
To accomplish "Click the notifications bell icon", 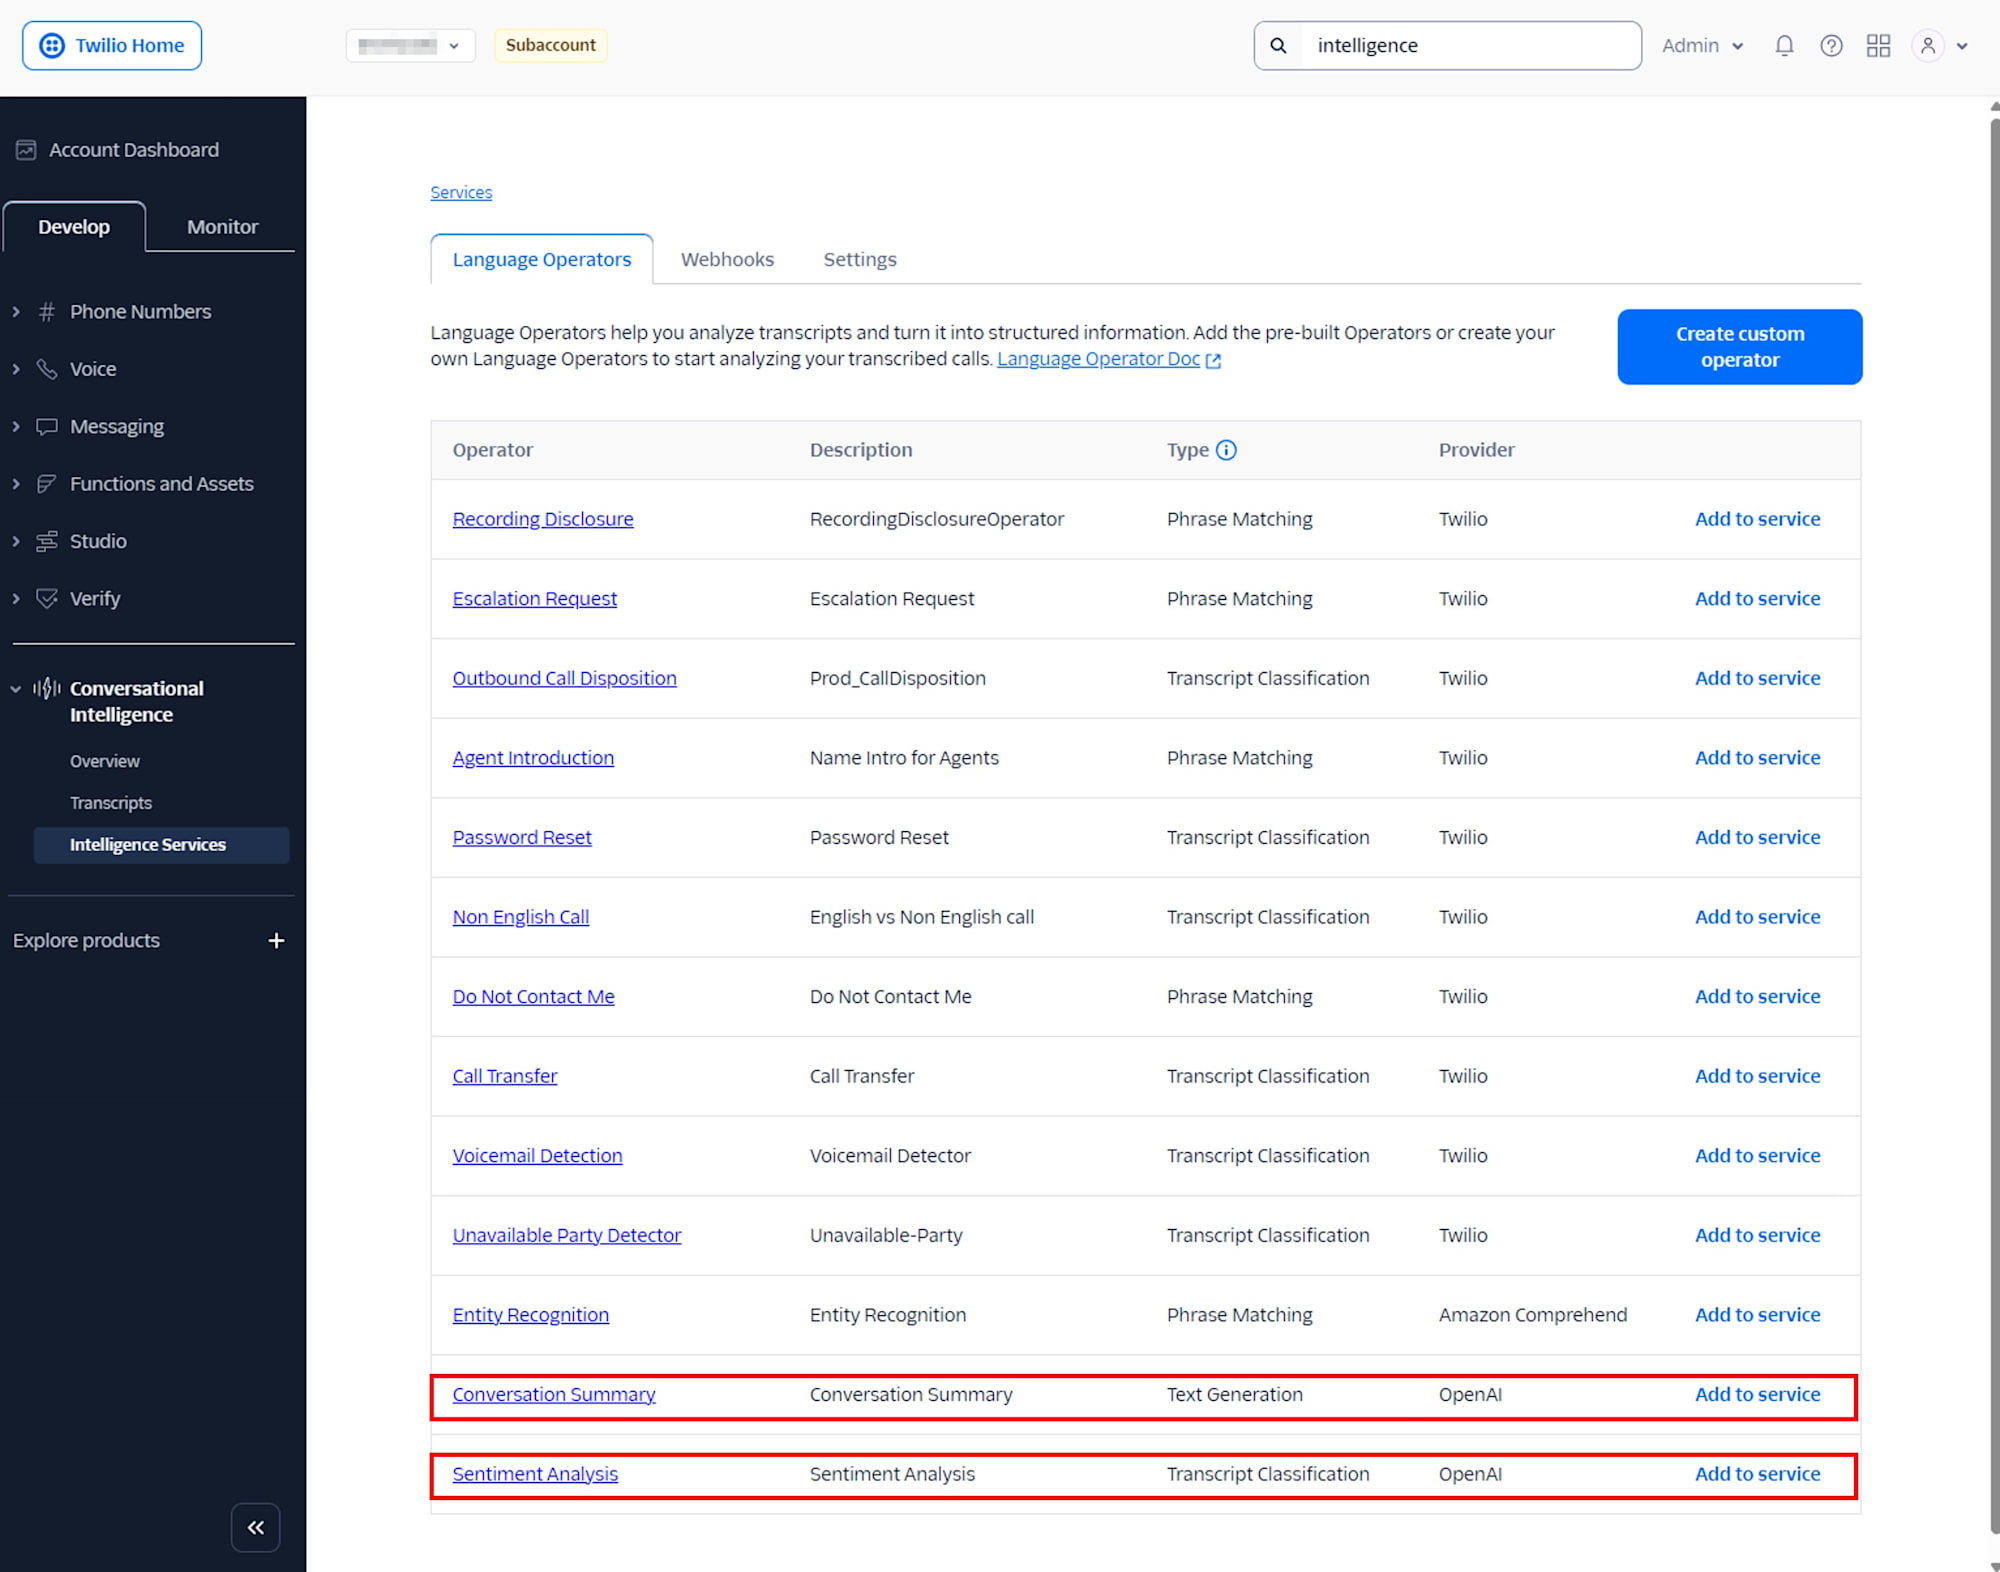I will [x=1784, y=46].
